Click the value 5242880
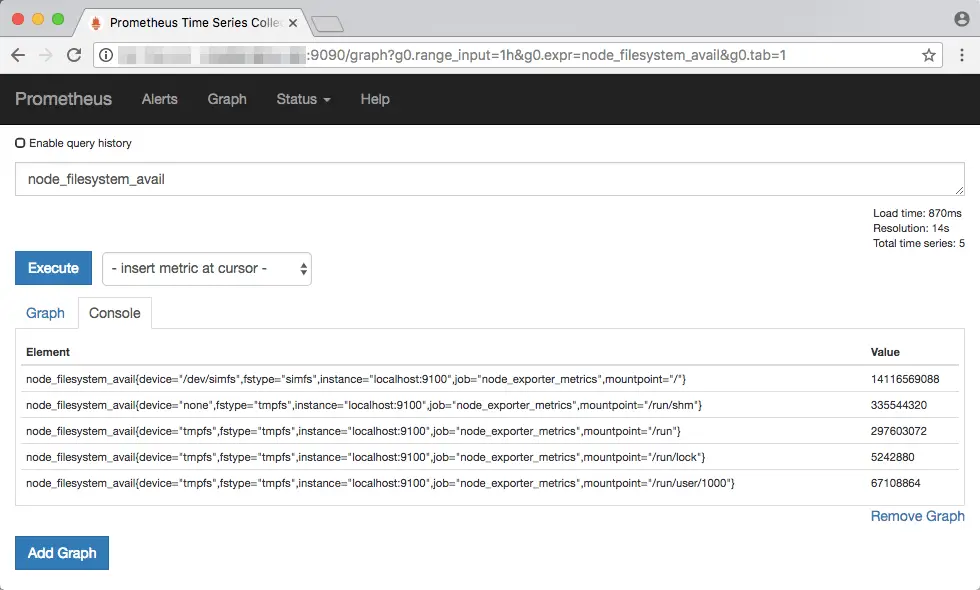Screen dimensions: 980x590 click(x=892, y=457)
